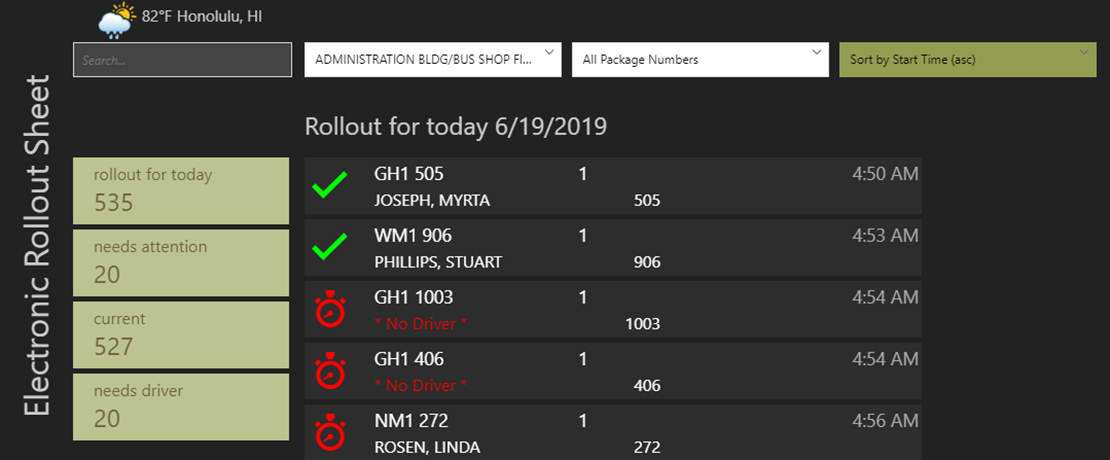
Task: Select the ROSEN, LINDA driver name
Action: 427,447
